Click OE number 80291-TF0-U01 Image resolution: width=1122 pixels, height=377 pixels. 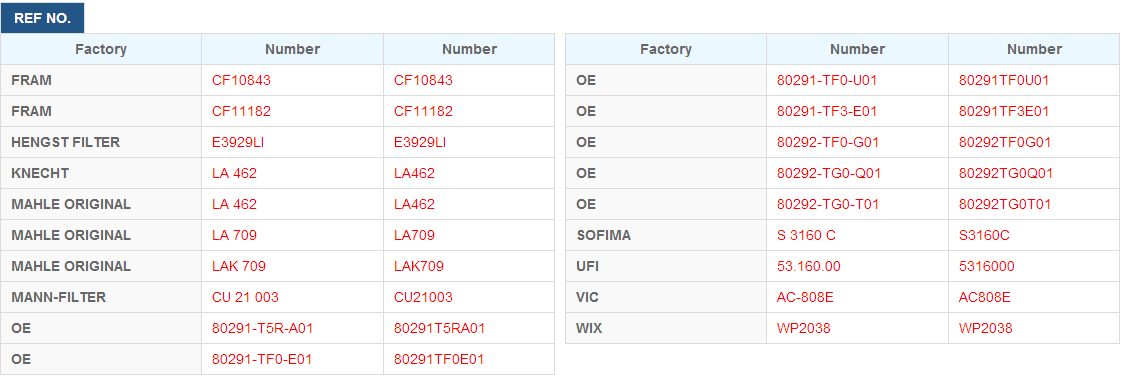[x=827, y=81]
